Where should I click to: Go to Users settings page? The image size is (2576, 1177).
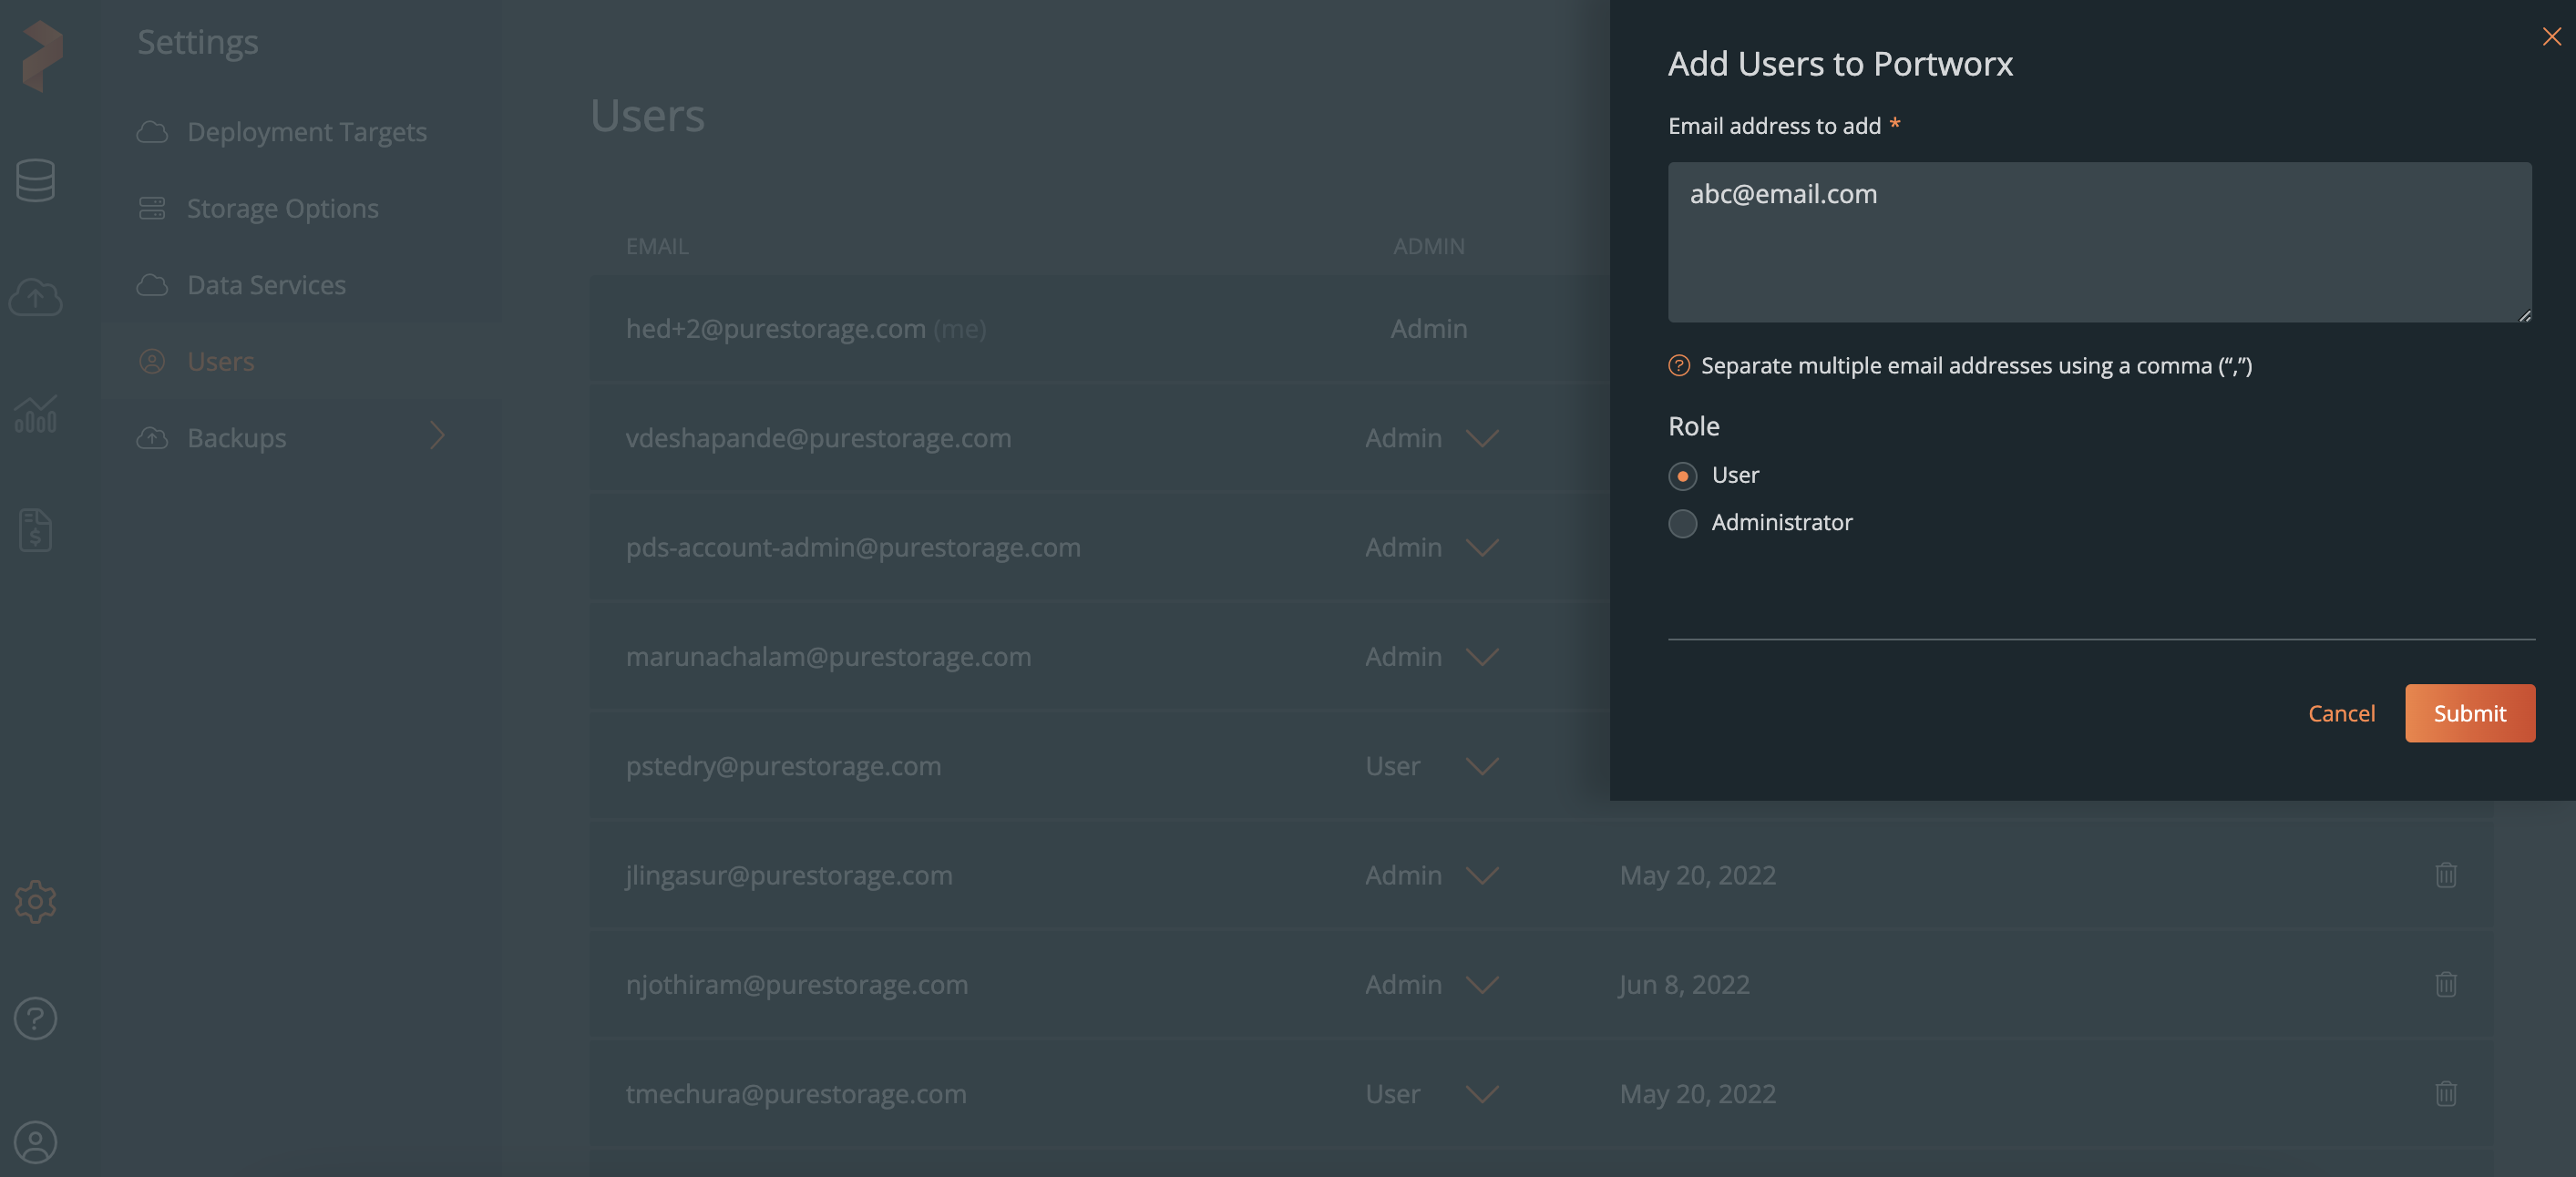coord(221,361)
